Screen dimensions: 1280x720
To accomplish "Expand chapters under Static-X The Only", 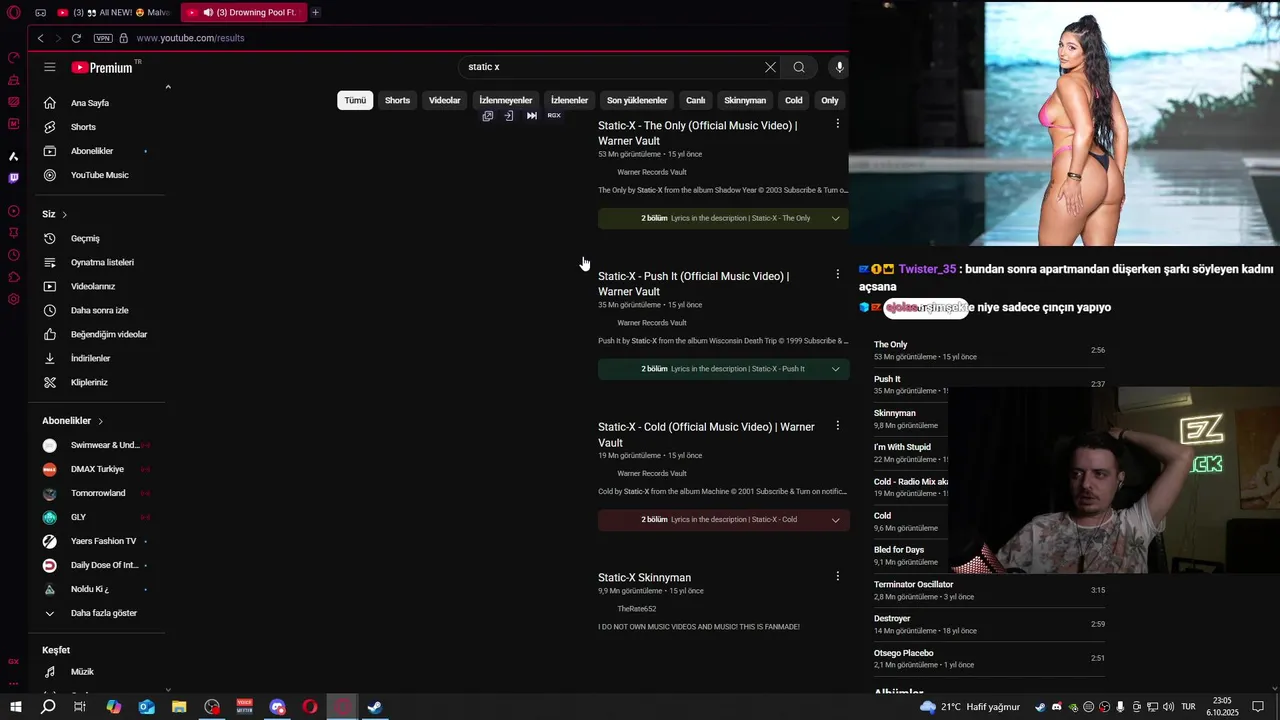I will click(836, 218).
